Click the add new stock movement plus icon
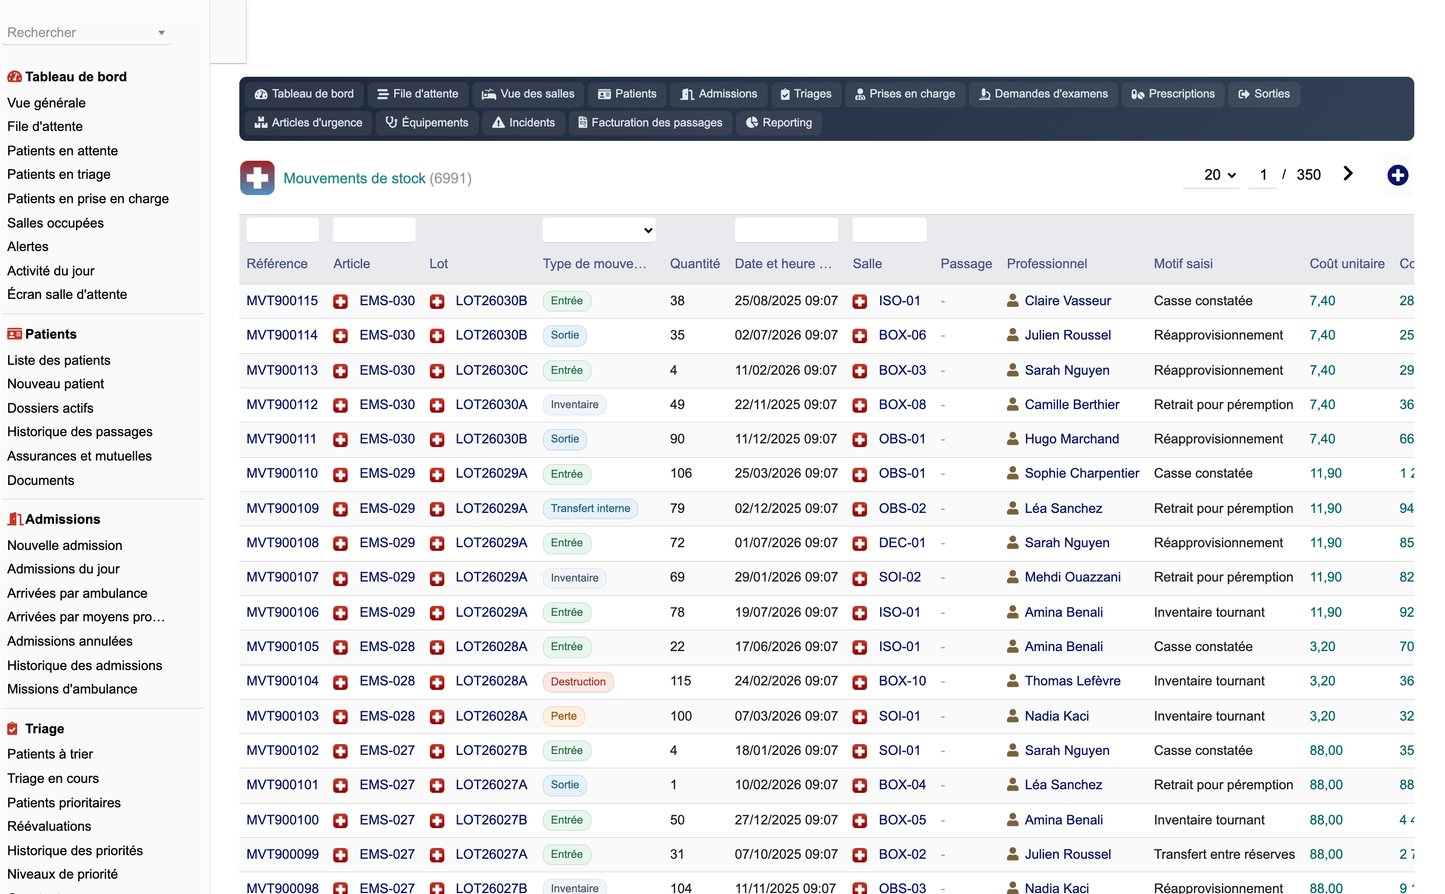Viewport: 1445px width, 894px height. click(1398, 175)
